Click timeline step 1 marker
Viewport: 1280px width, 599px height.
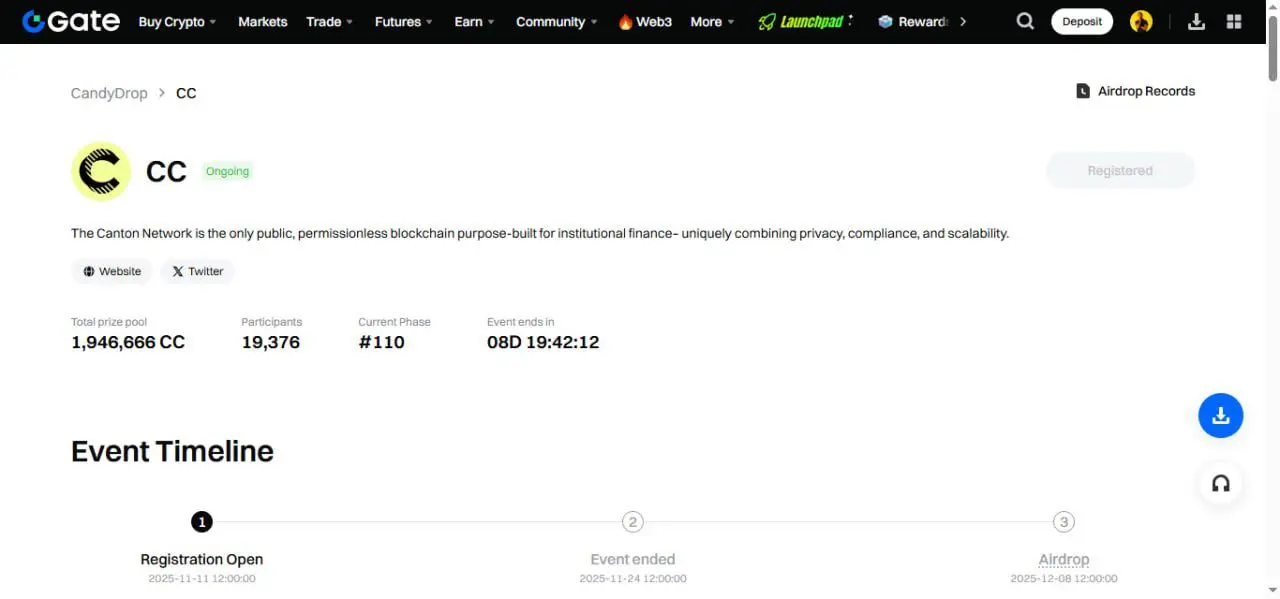[x=202, y=522]
